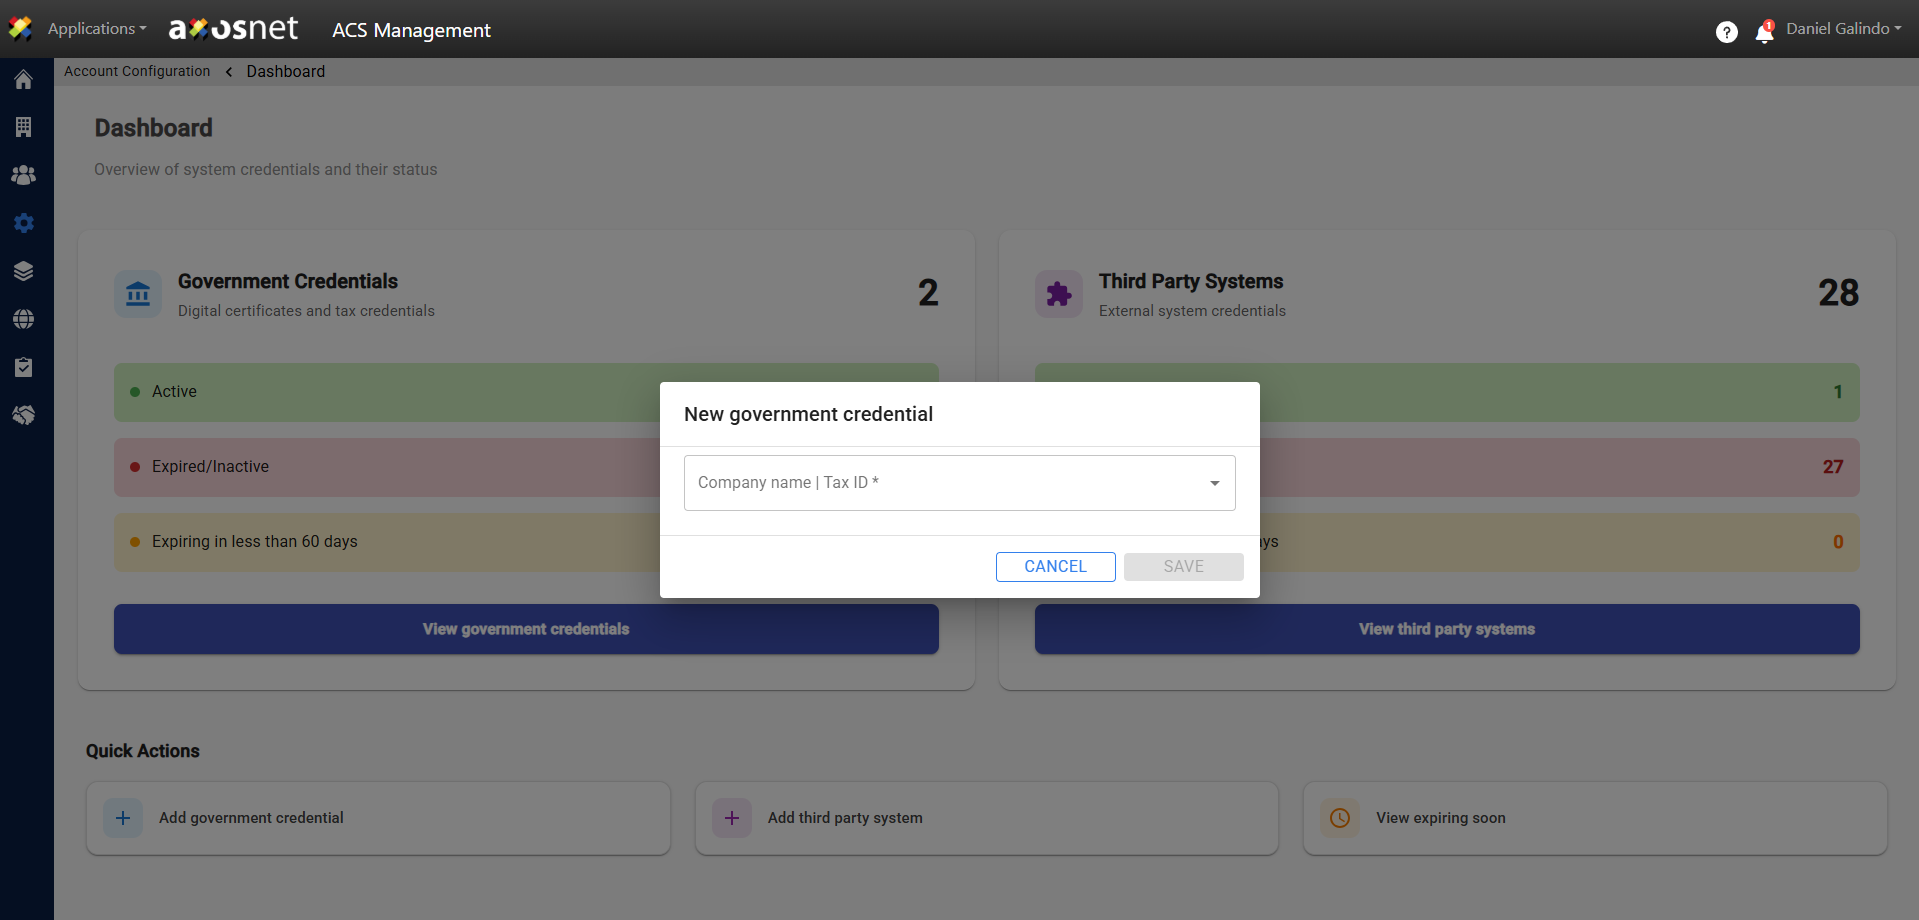Click the home icon in sidebar

tap(24, 80)
